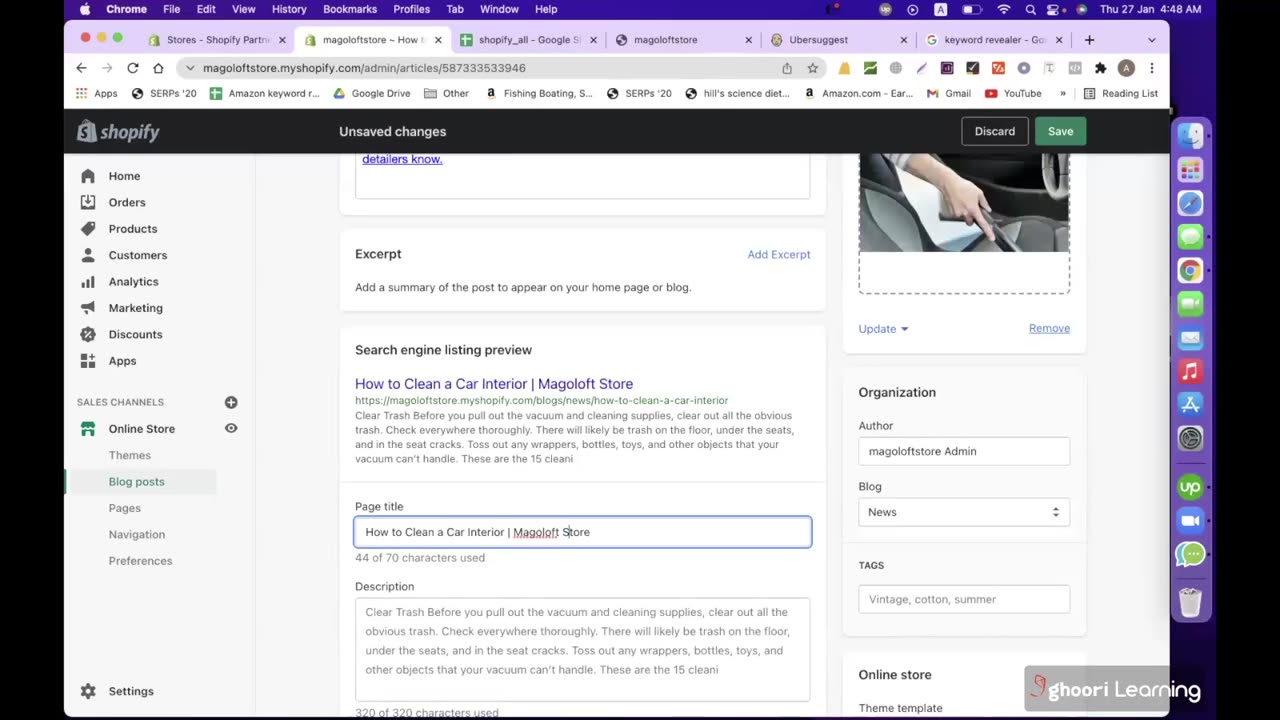This screenshot has height=720, width=1280.
Task: Open Music app in the dock
Action: (x=1190, y=371)
